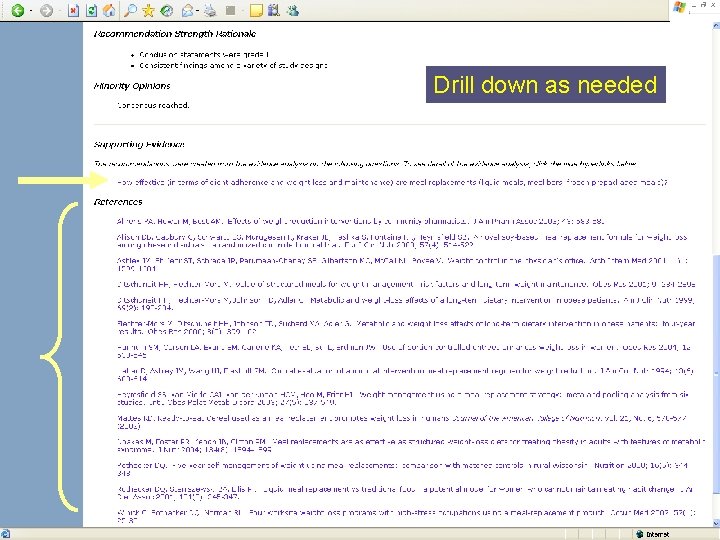This screenshot has height=540, width=720.
Task: Open Ditschuneit 'Value of structured meals' reference
Action: 406,284
